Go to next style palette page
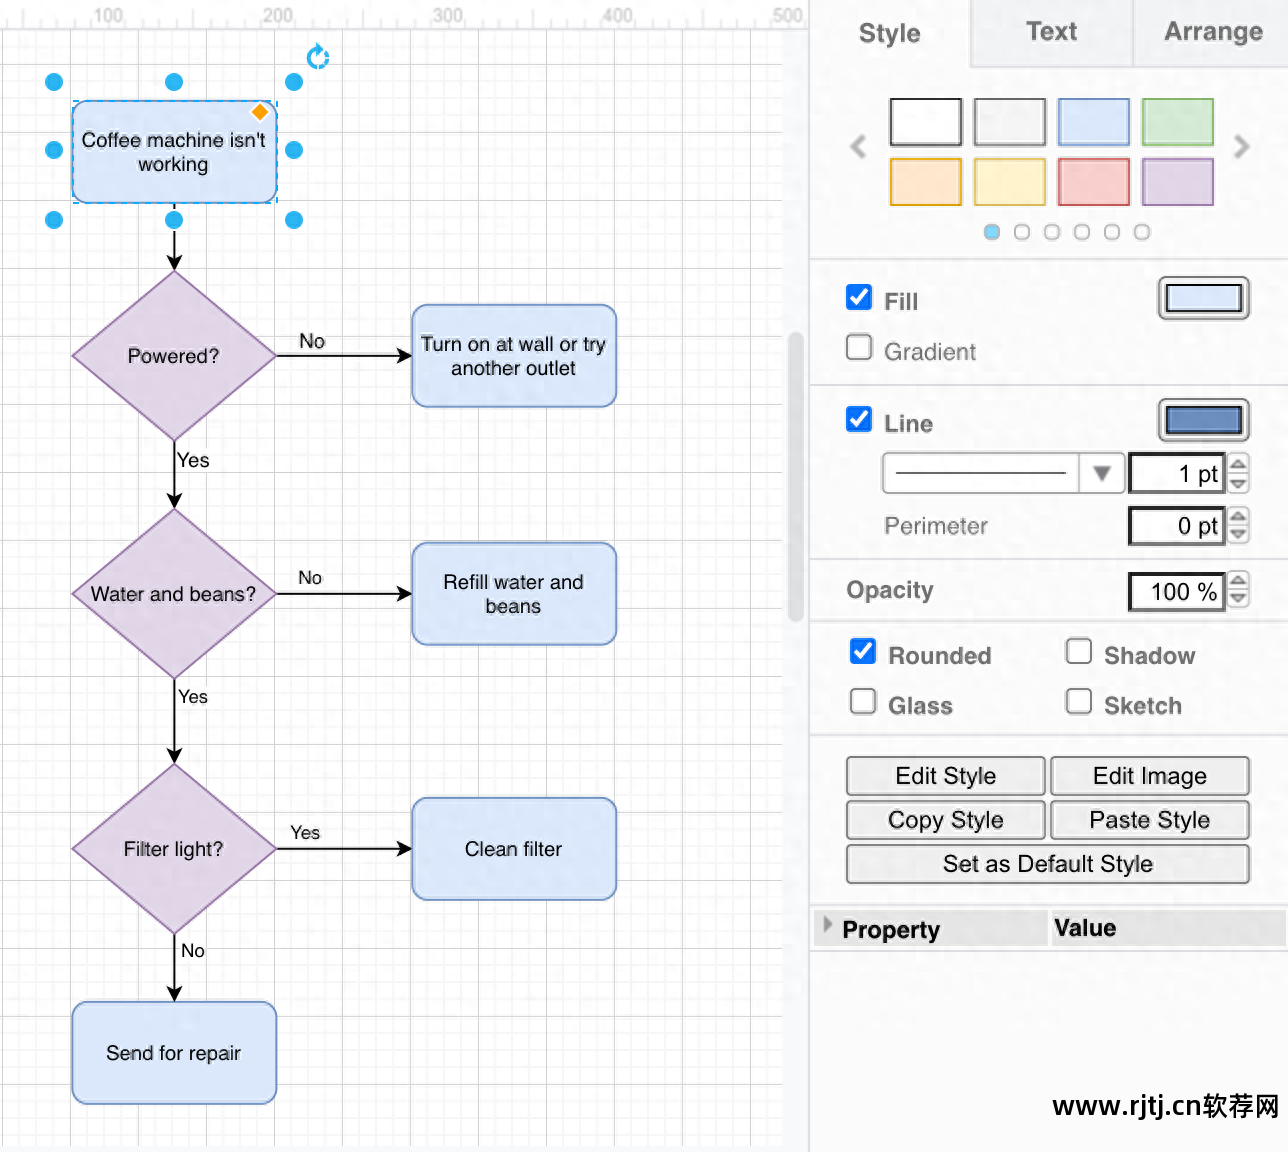 1242,148
